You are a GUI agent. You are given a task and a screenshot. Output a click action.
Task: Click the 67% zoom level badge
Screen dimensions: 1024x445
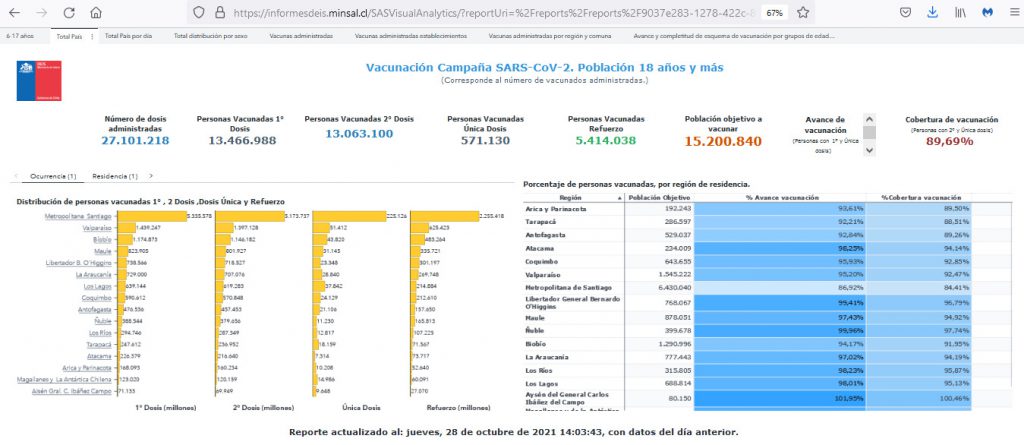[775, 12]
